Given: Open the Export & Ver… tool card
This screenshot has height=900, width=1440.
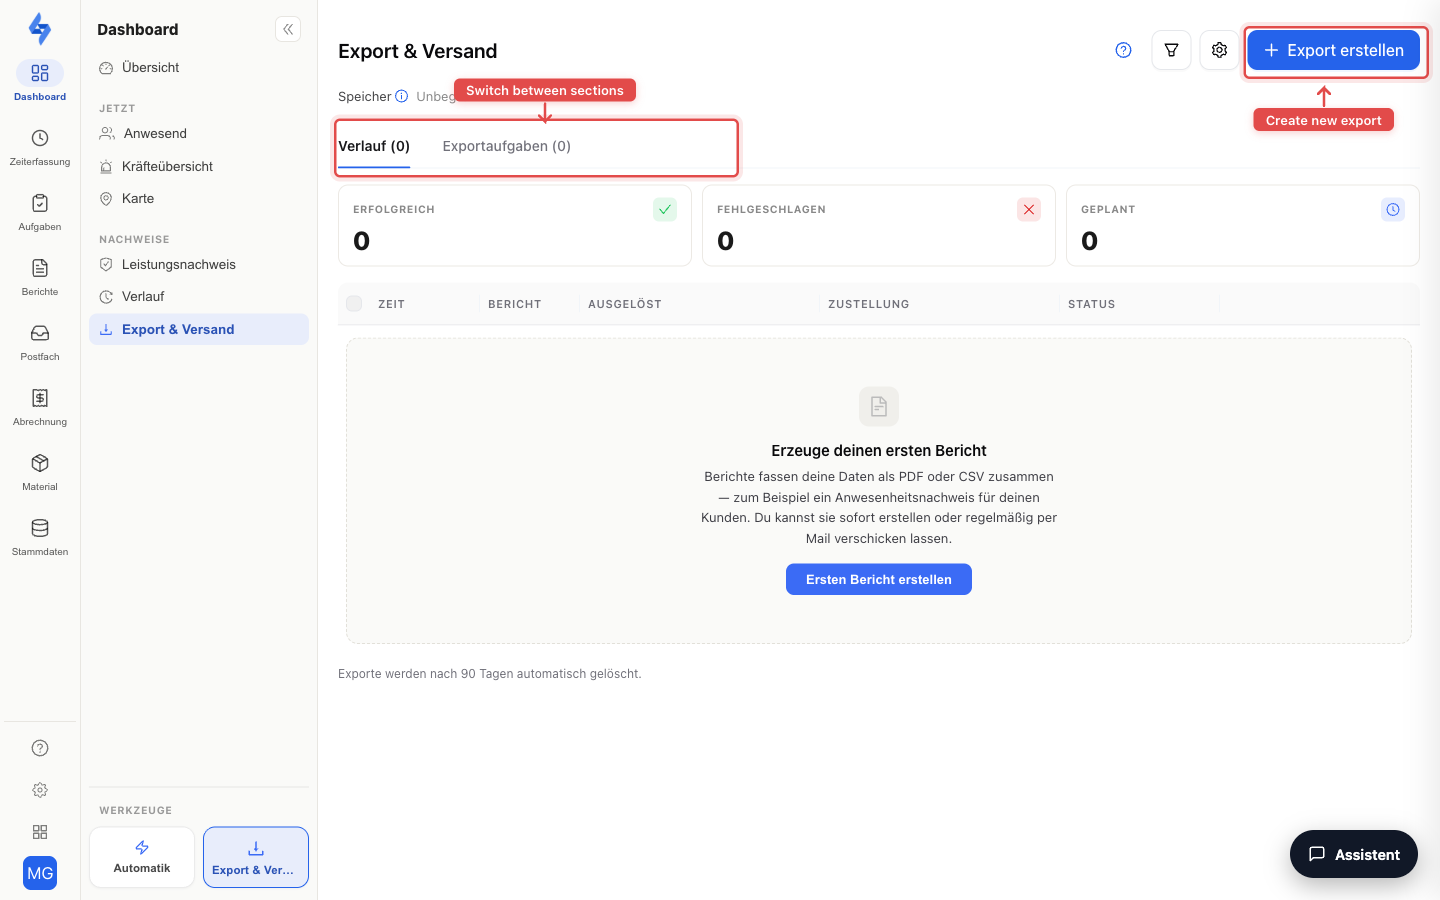Looking at the screenshot, I should (x=256, y=857).
